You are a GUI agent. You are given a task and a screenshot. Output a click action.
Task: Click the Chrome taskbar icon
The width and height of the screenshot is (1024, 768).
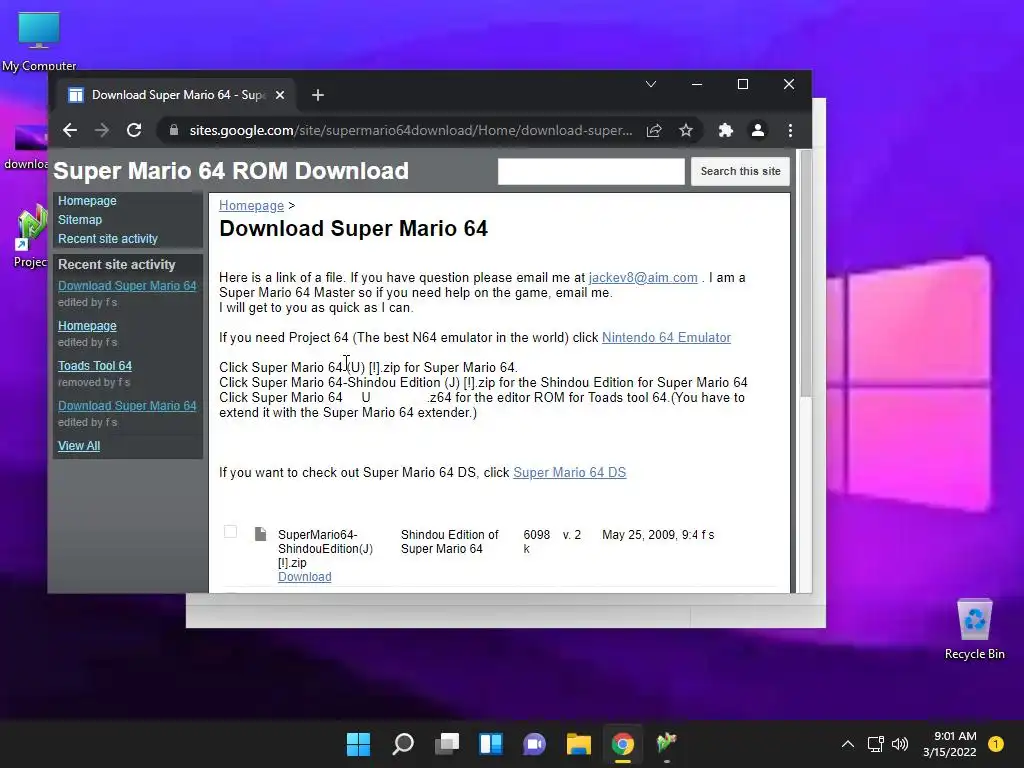click(x=622, y=744)
